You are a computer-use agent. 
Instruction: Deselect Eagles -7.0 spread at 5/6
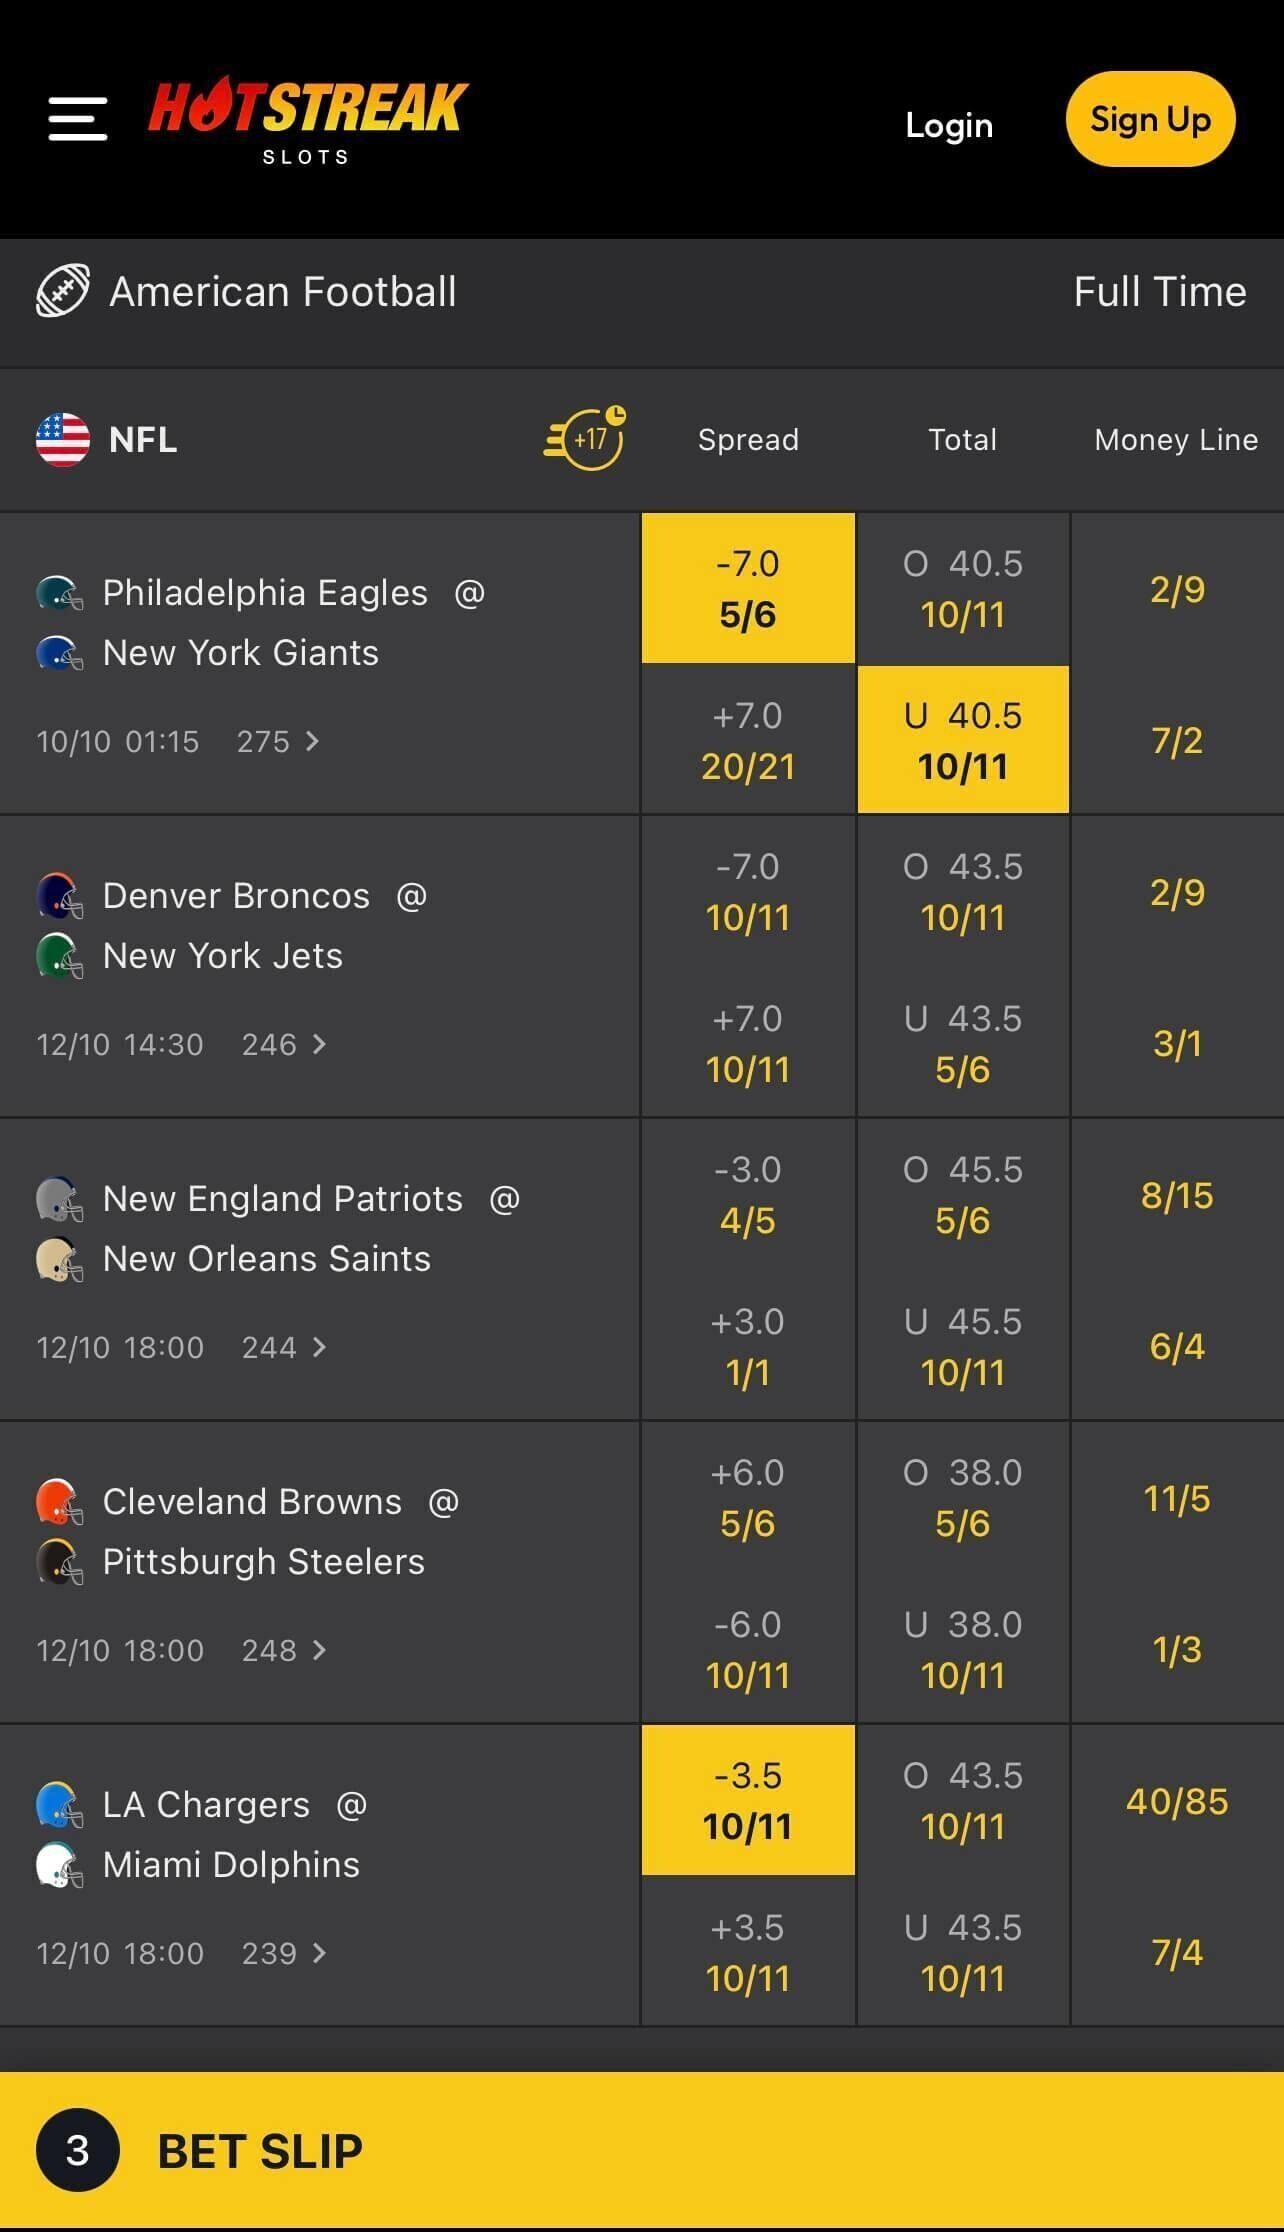tap(748, 589)
